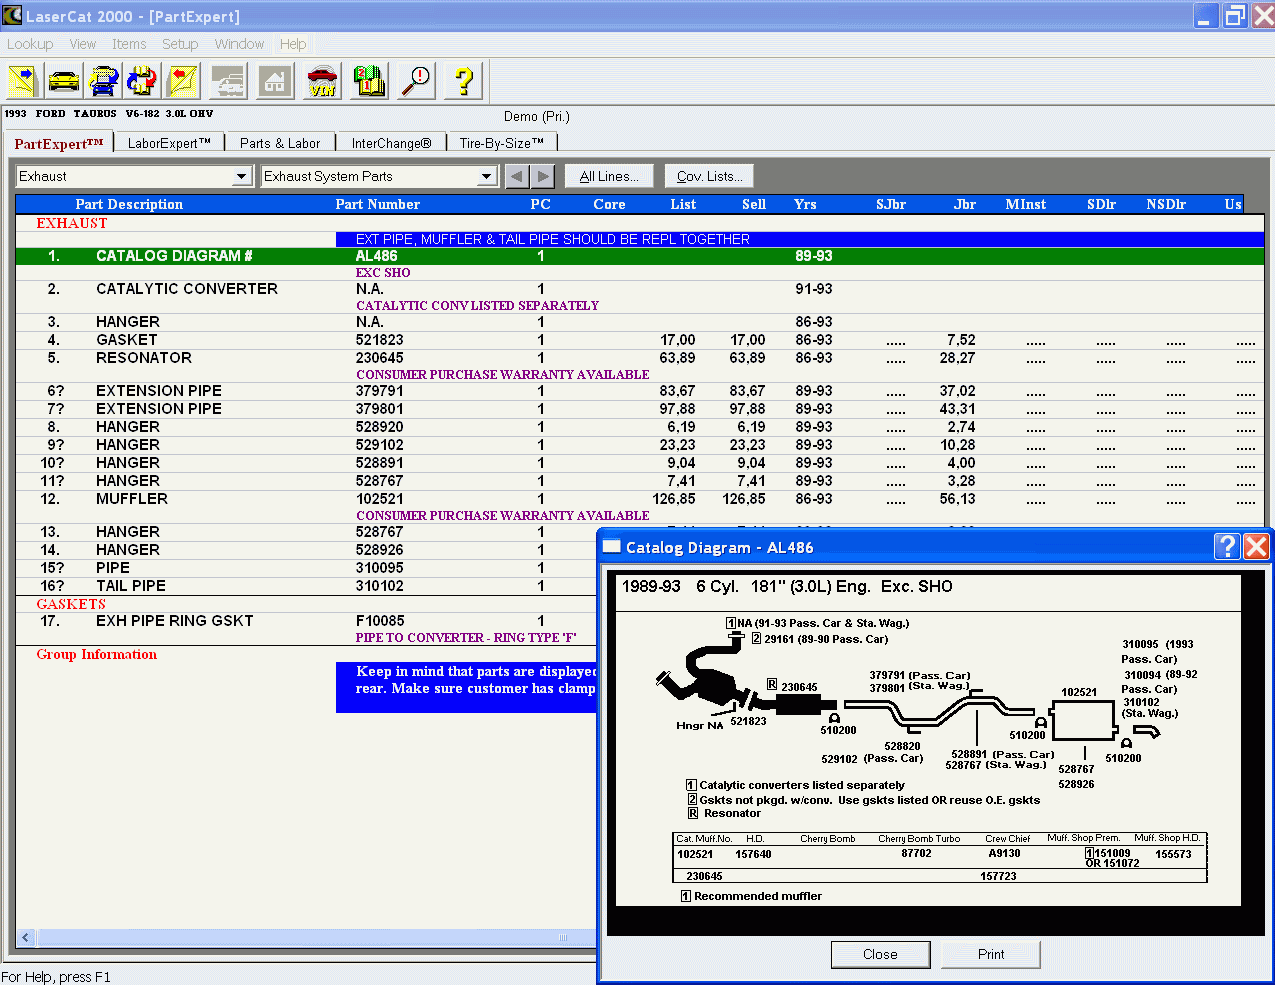This screenshot has height=985, width=1275.
Task: Click the Recommended muffler note in diagram
Action: click(x=751, y=896)
